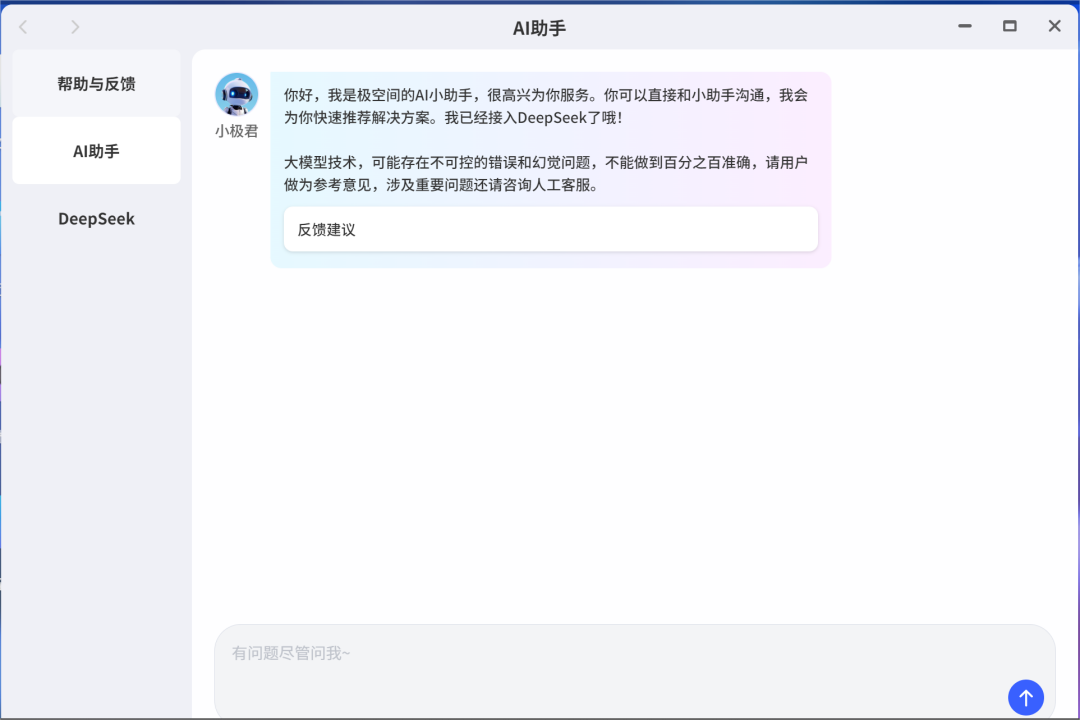Select the AI助手 sidebar tab

coord(96,151)
